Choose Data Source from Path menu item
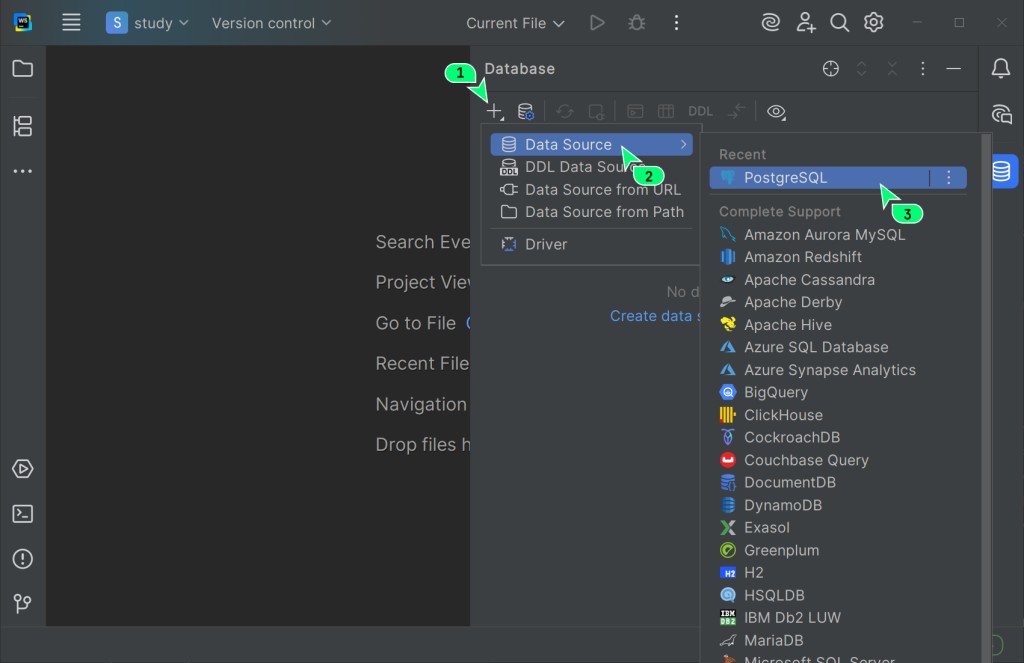Image resolution: width=1024 pixels, height=663 pixels. (604, 212)
